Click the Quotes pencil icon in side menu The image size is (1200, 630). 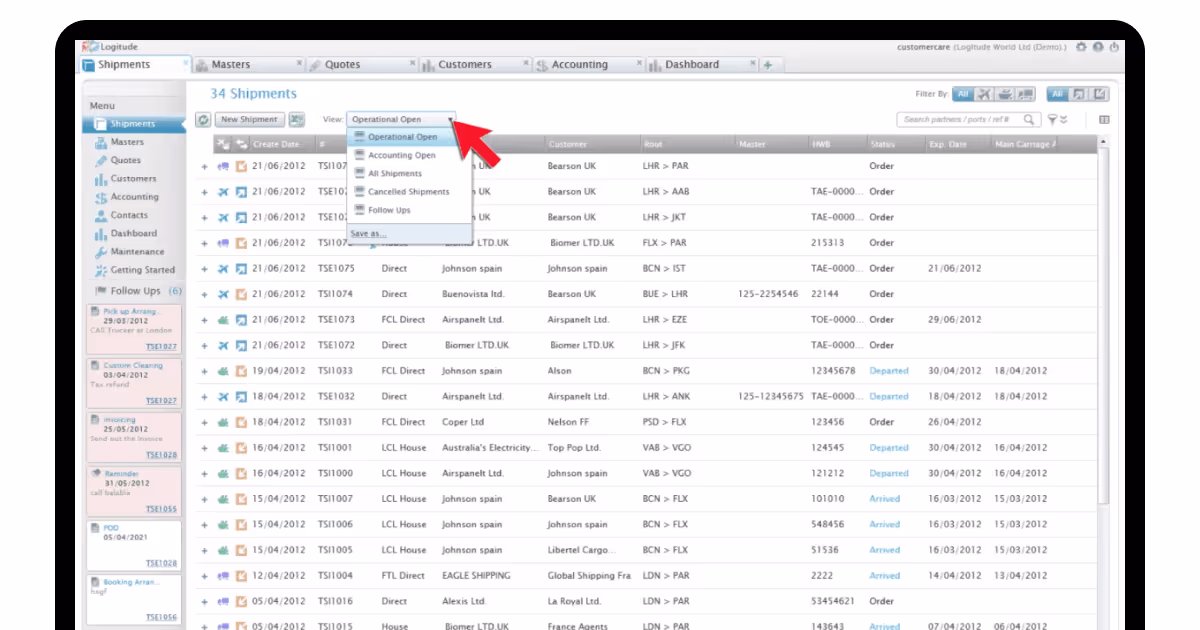click(x=101, y=160)
